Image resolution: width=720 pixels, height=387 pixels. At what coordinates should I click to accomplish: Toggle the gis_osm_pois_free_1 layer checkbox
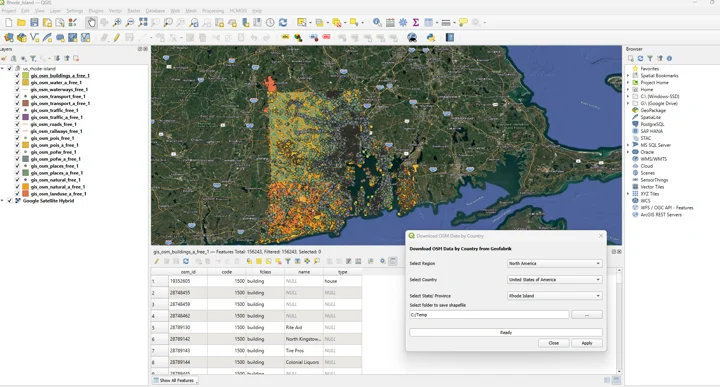[x=17, y=138]
